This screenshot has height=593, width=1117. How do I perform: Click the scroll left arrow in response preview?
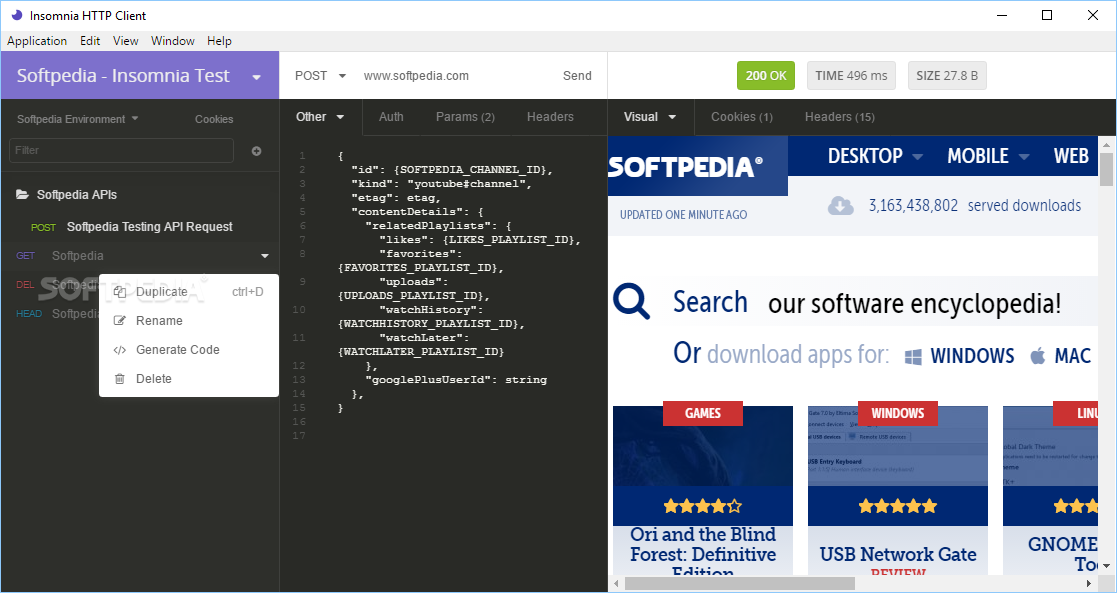click(x=616, y=584)
